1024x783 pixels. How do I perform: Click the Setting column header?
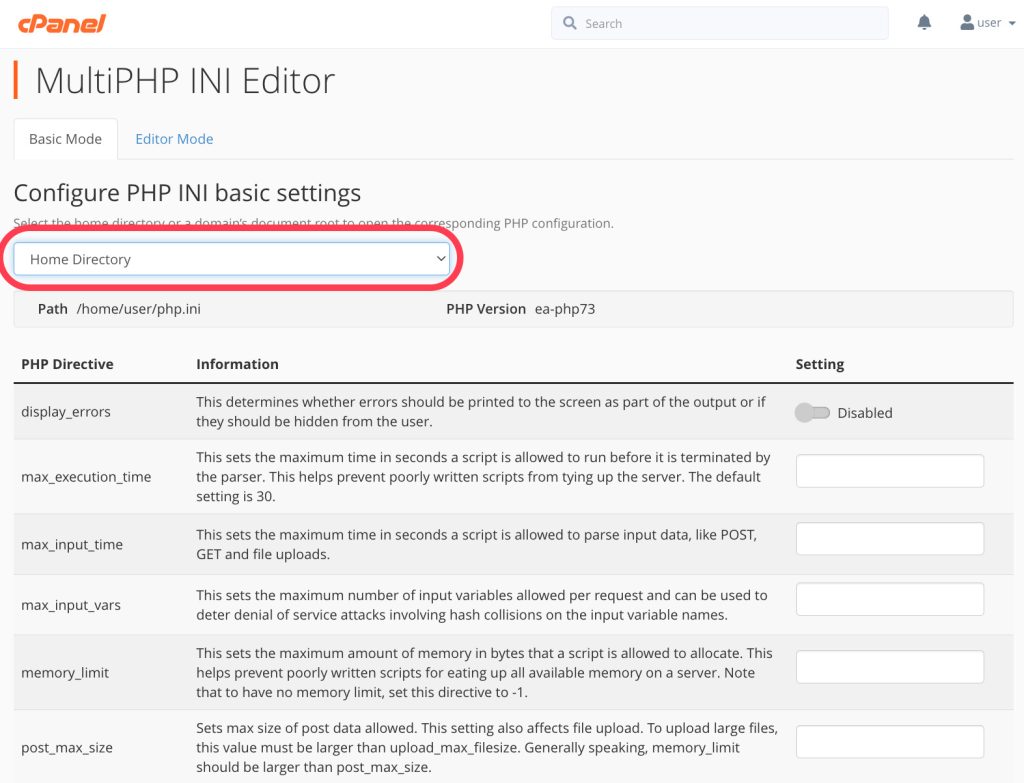[x=819, y=364]
